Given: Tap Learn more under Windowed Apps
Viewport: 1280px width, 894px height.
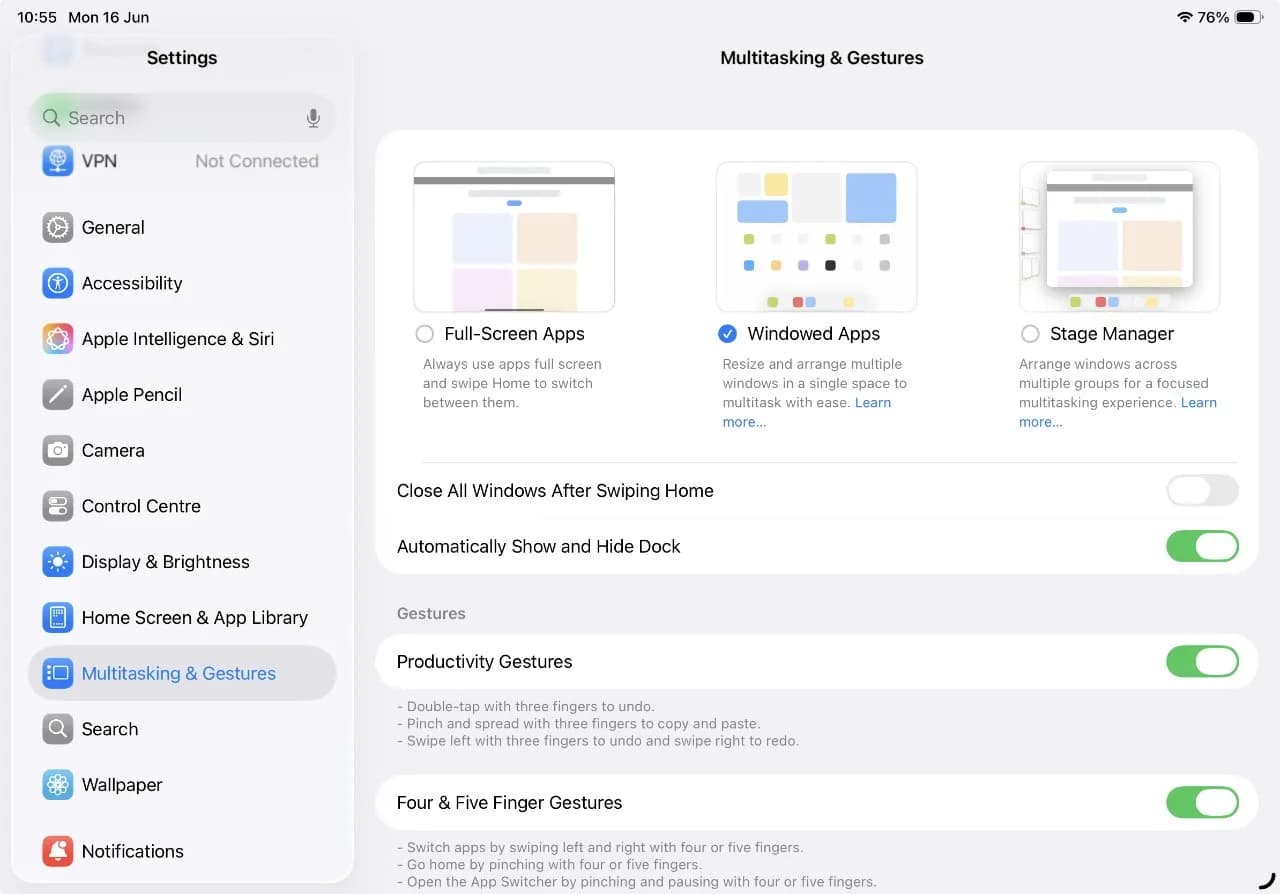Looking at the screenshot, I should [807, 412].
